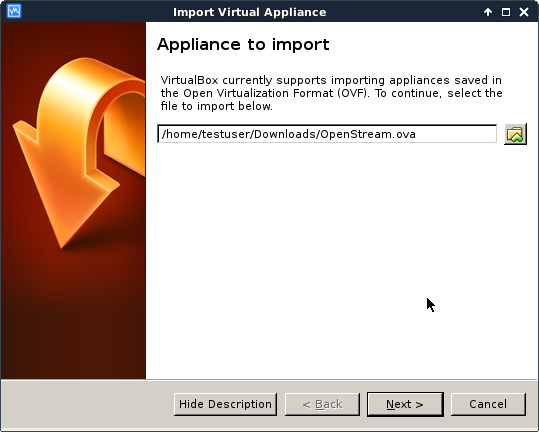Proceed with the Next > button
This screenshot has height=432, width=539.
tap(405, 404)
